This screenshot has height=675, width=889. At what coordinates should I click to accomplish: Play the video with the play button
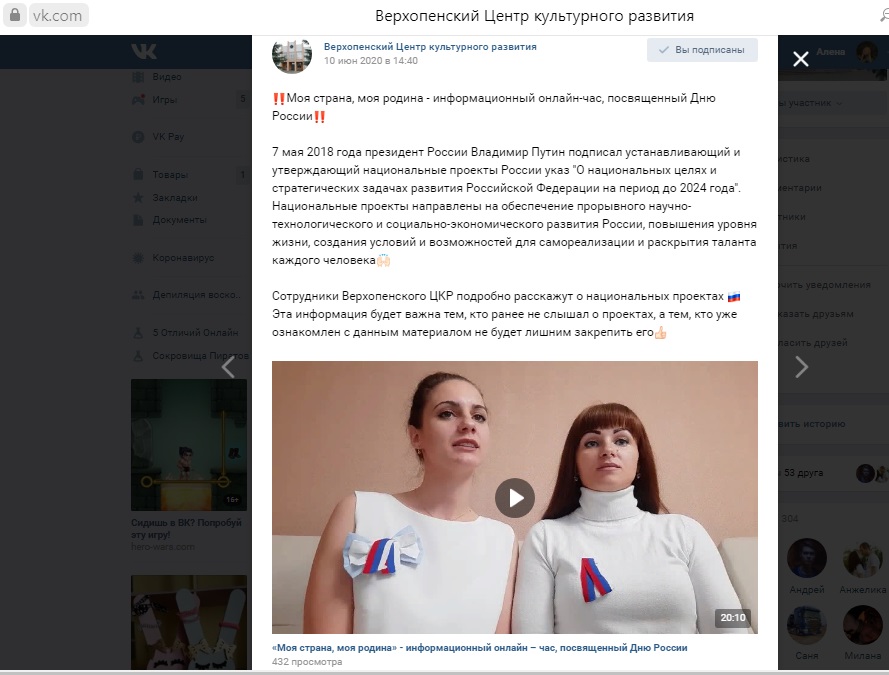[514, 498]
